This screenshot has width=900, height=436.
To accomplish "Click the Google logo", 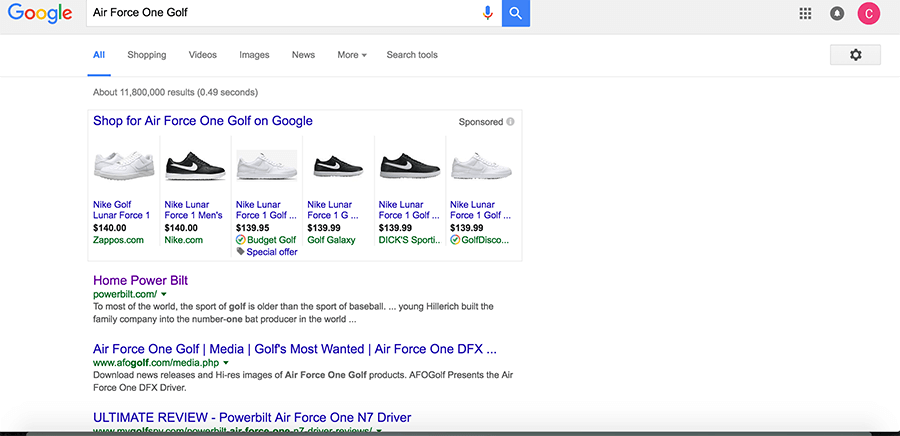I will tap(40, 13).
